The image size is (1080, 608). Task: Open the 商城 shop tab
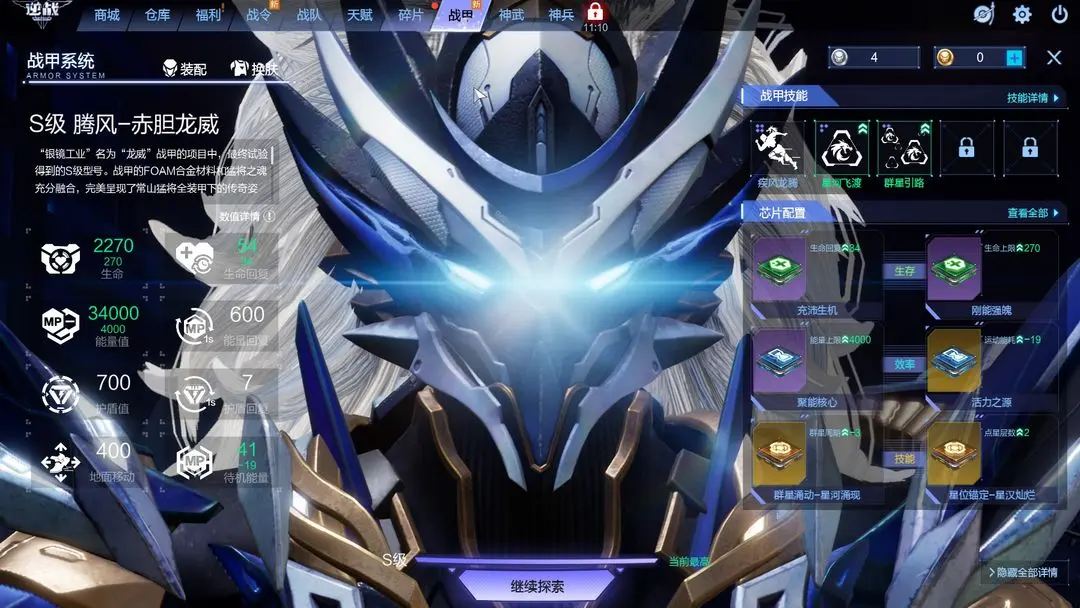tap(107, 15)
